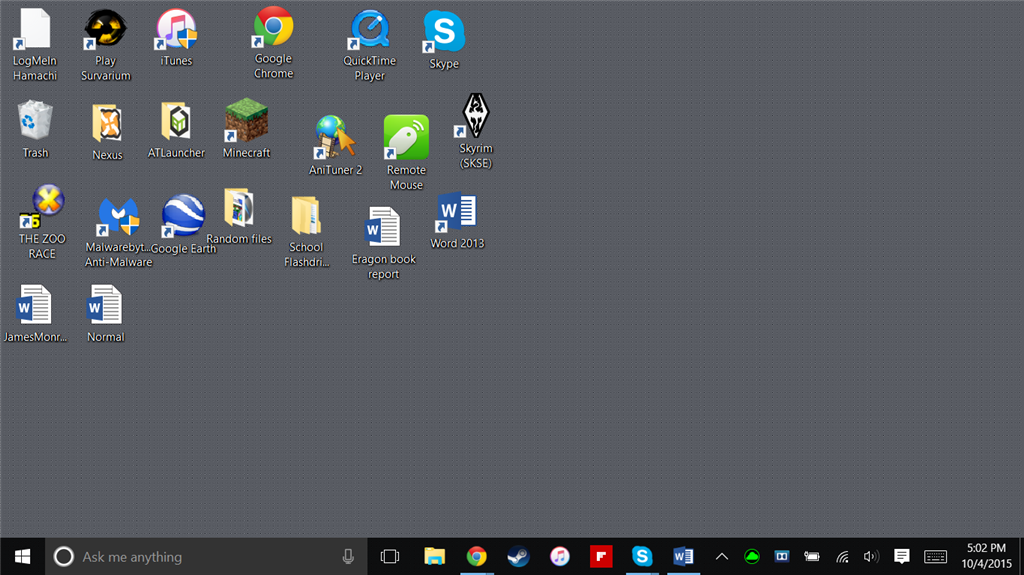Image resolution: width=1024 pixels, height=575 pixels.
Task: Select the Malwarebytes Anti-Malware shortcut
Action: pos(118,233)
